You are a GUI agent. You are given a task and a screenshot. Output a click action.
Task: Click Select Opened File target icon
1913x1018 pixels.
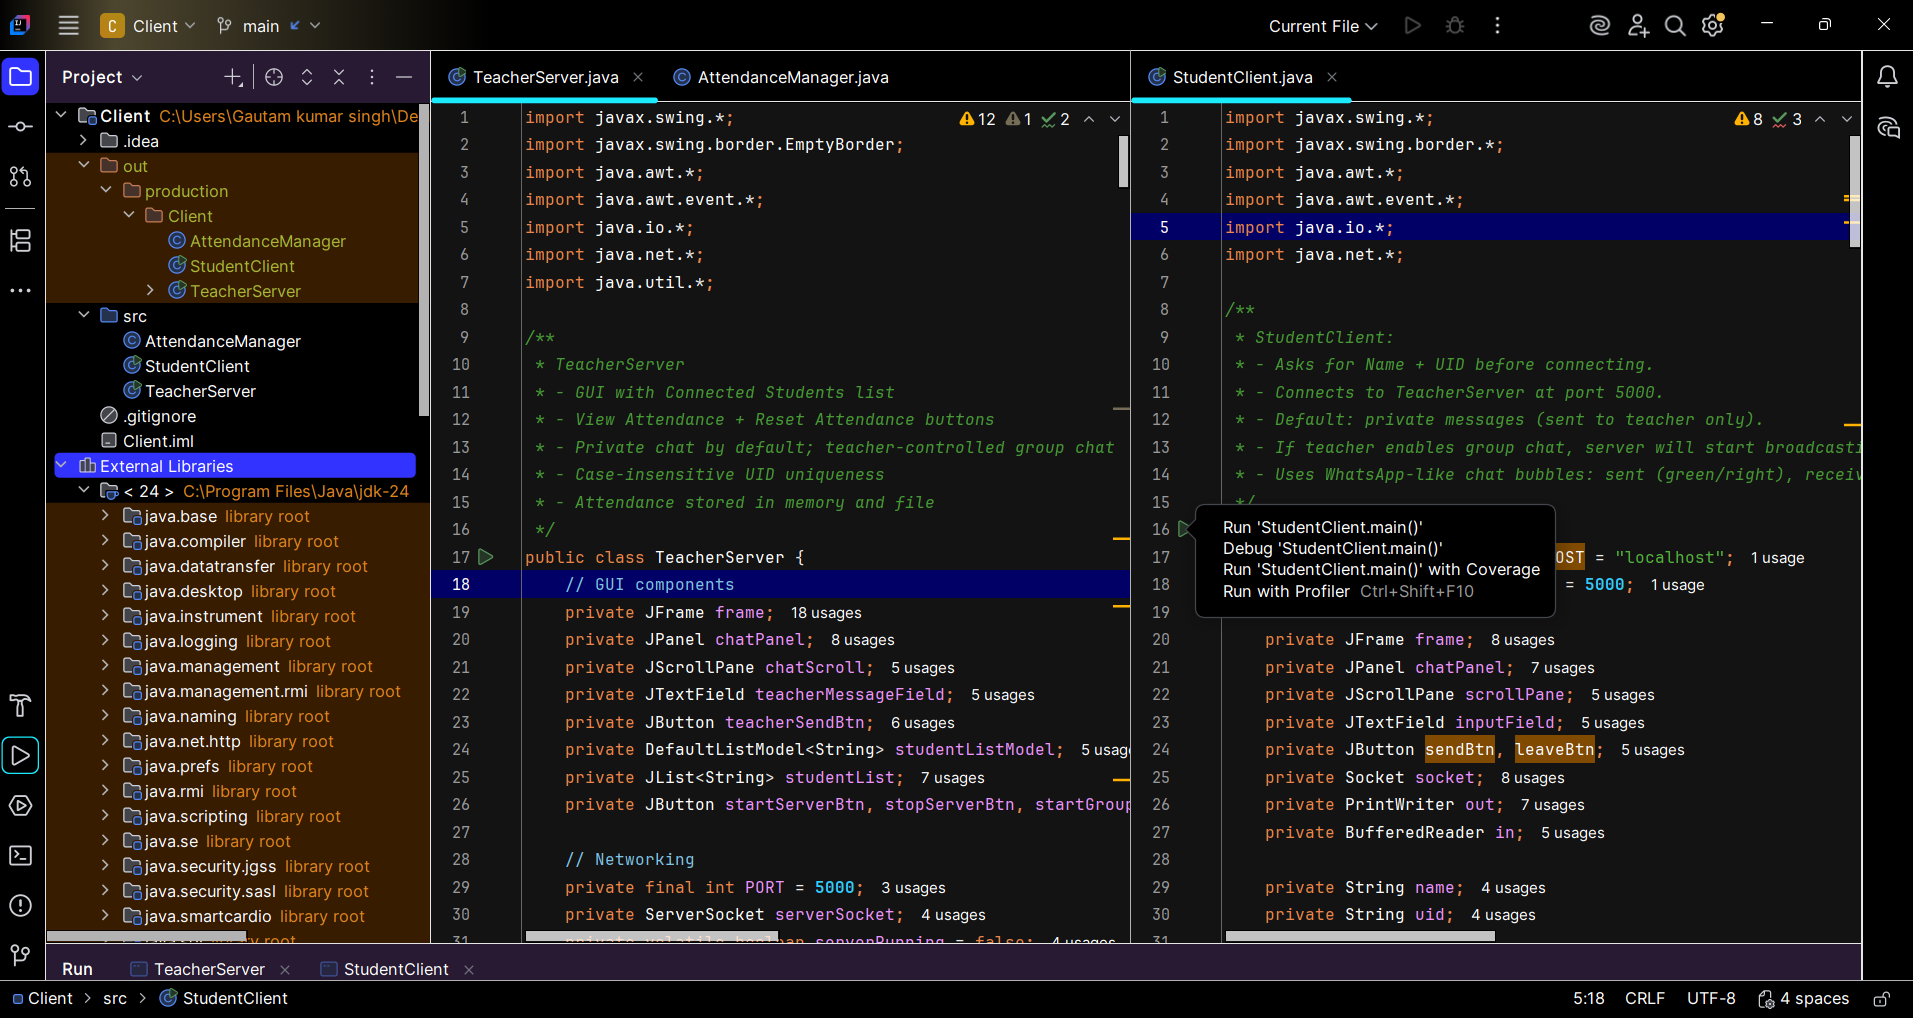click(x=274, y=77)
